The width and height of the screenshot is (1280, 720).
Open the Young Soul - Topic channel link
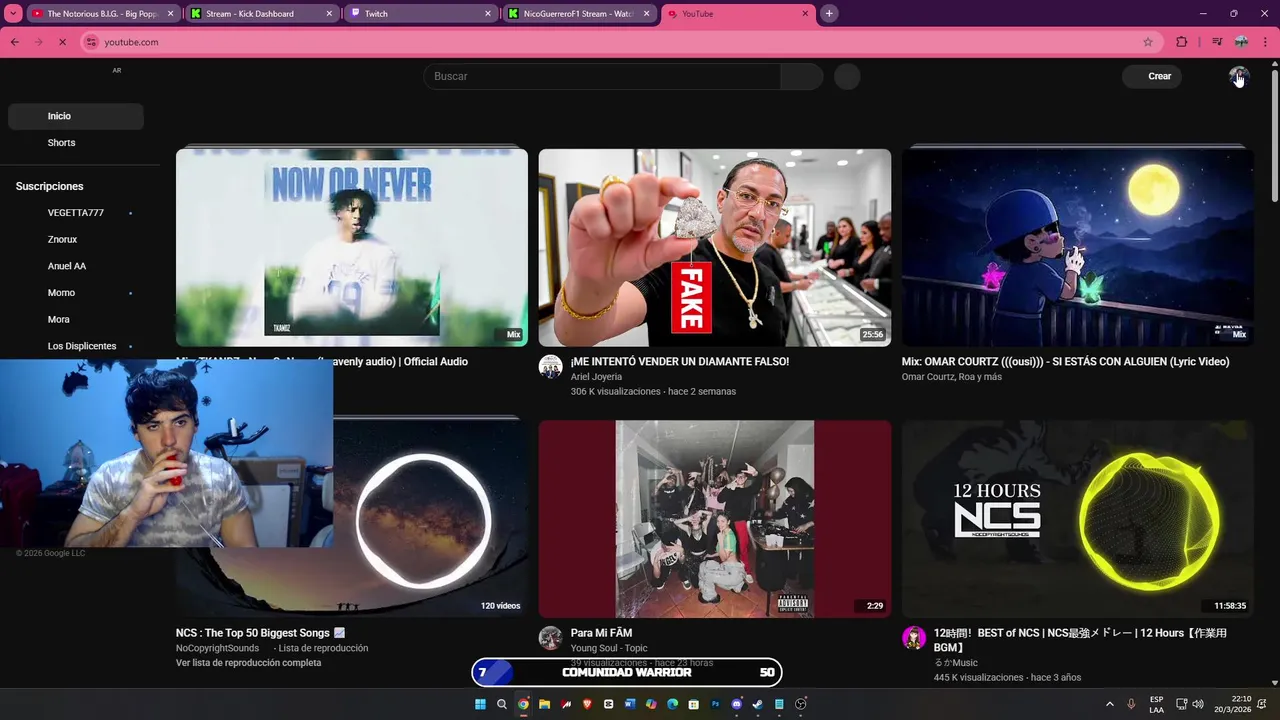(x=609, y=648)
